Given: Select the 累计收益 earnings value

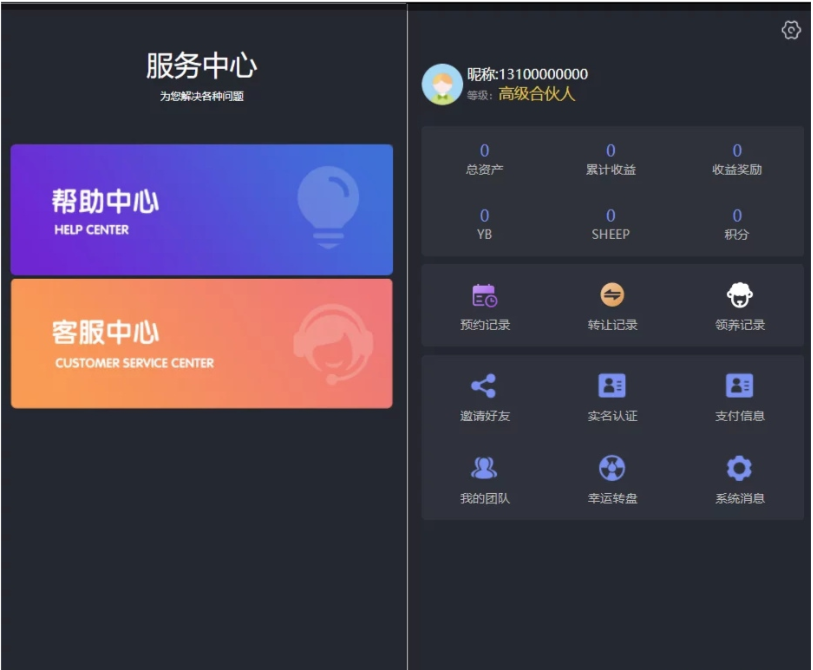Looking at the screenshot, I should [611, 152].
